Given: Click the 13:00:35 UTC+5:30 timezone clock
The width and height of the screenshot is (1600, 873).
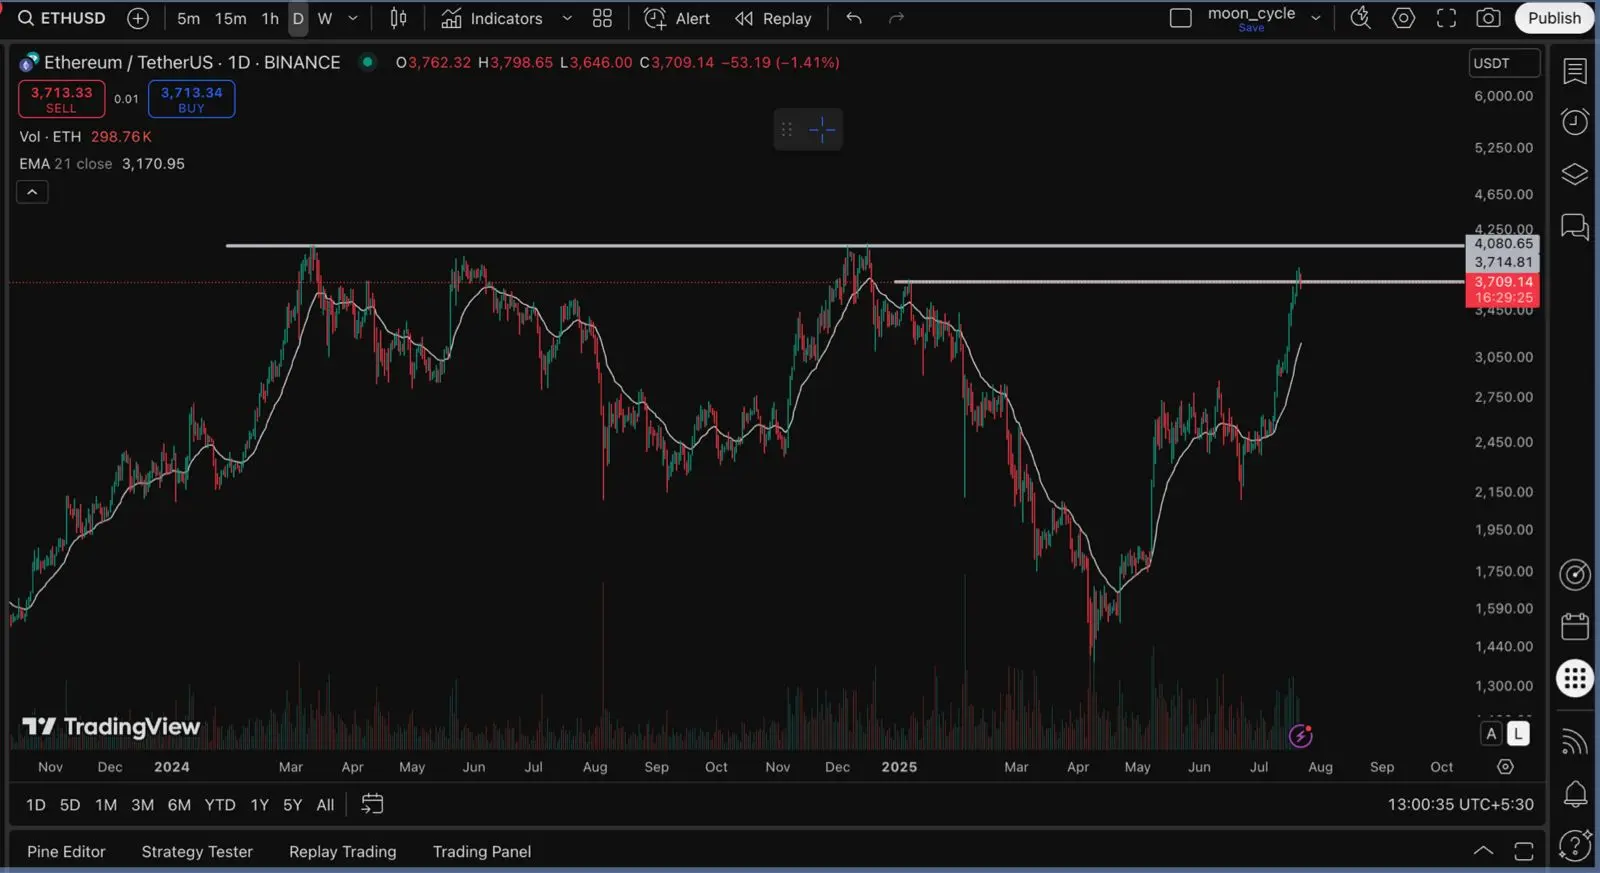Looking at the screenshot, I should tap(1460, 805).
